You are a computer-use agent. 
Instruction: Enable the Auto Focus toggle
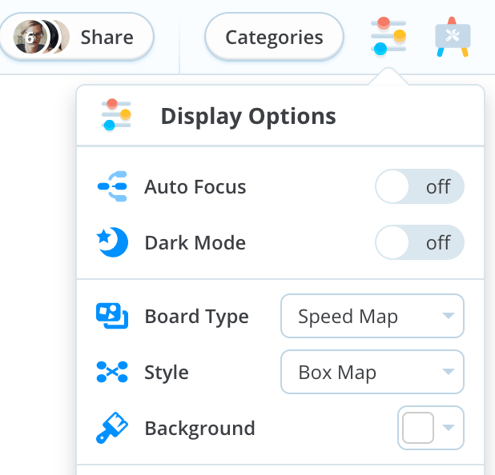420,186
